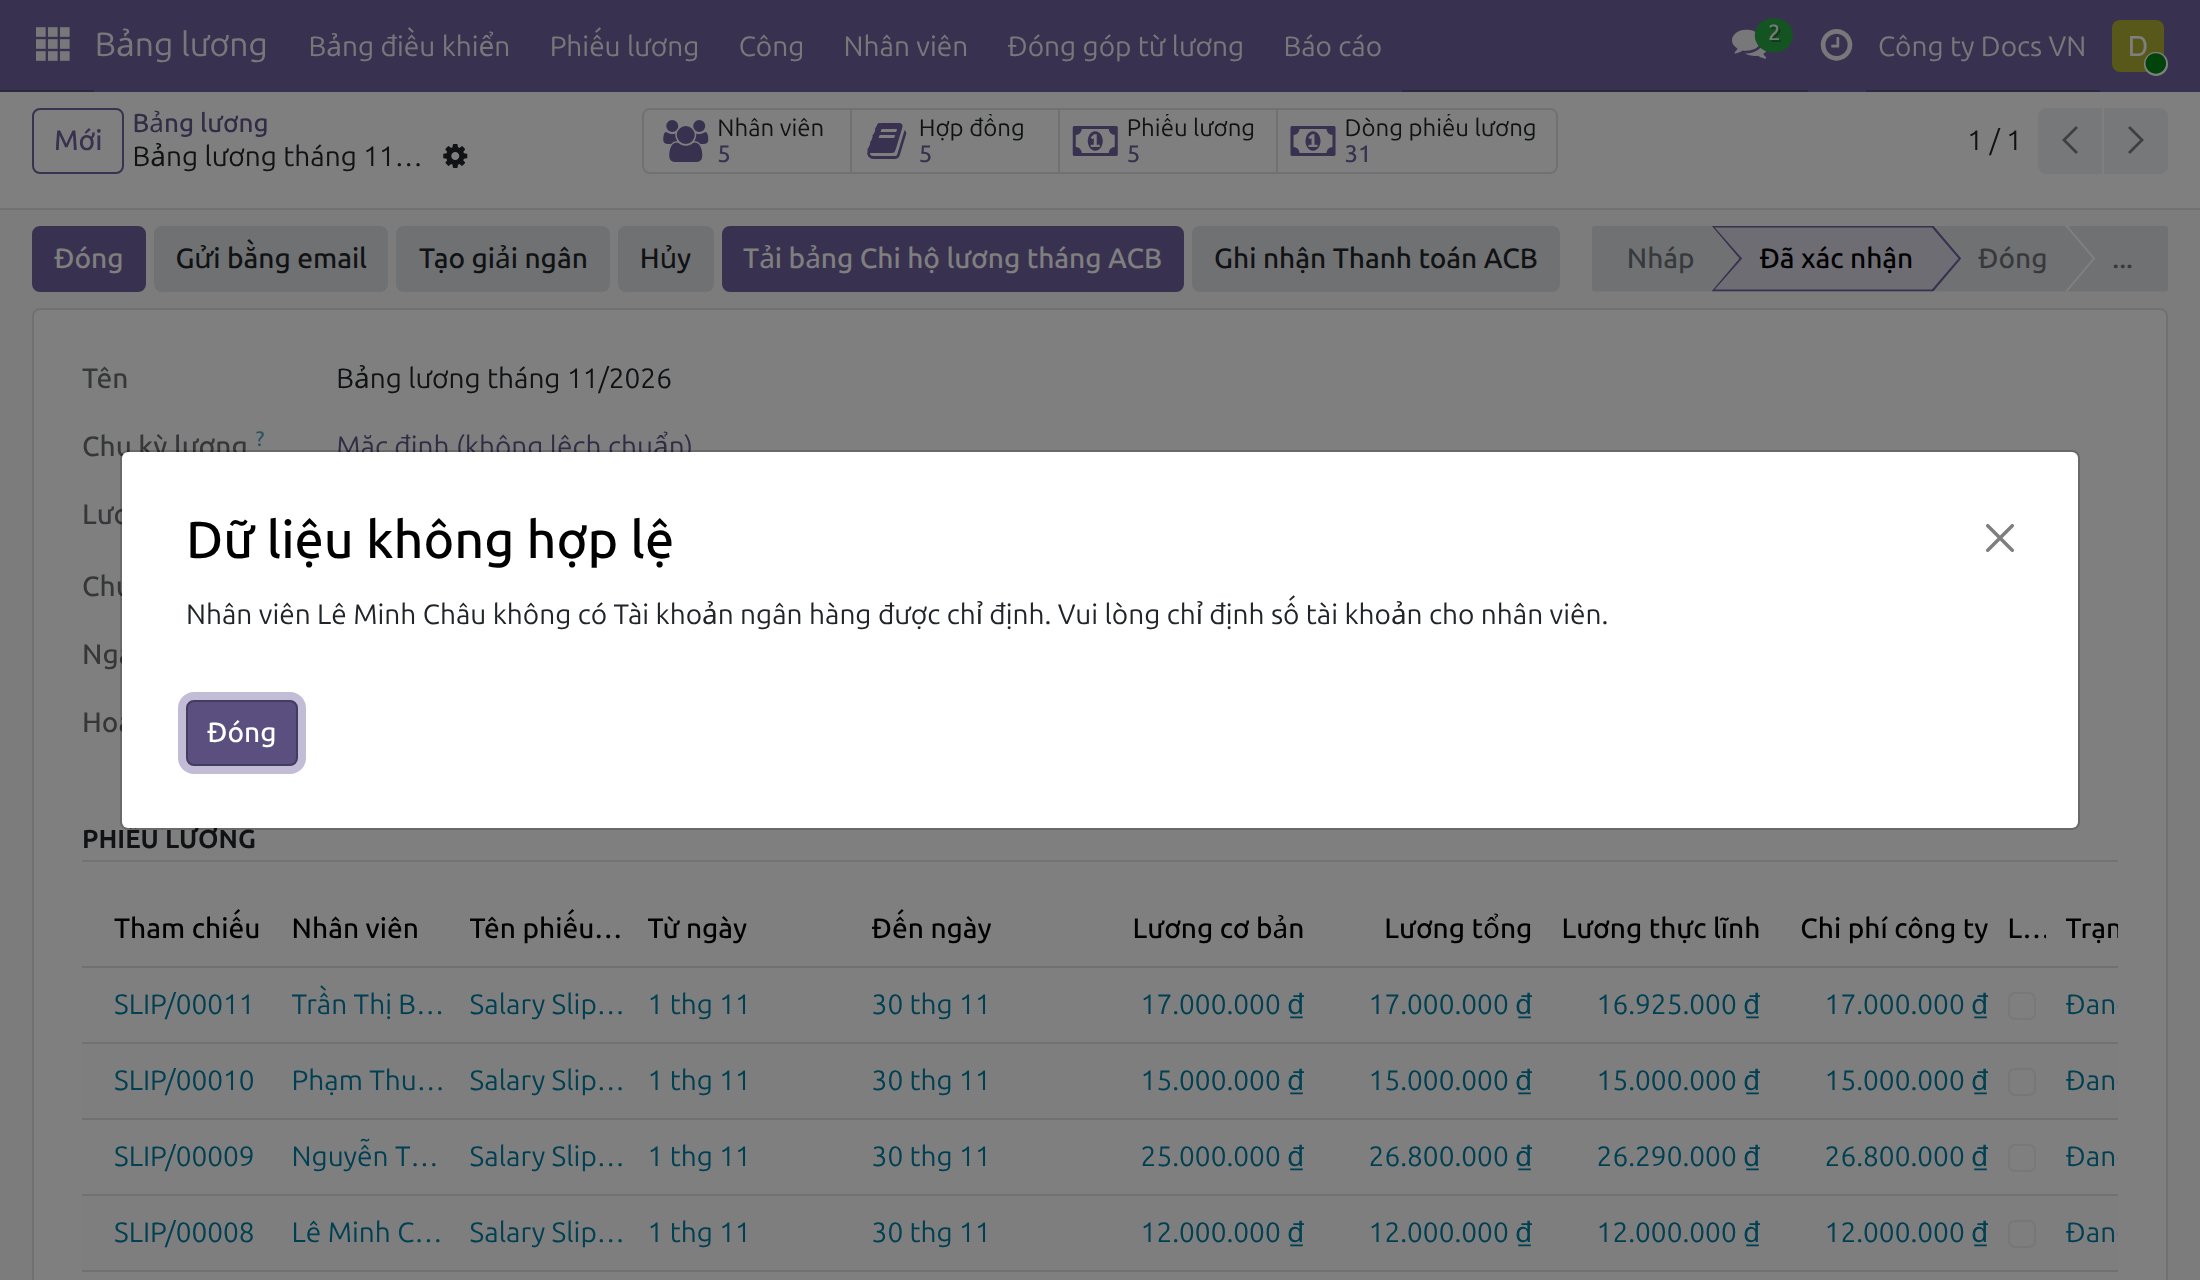Go to the previous record arrow
2200x1280 pixels.
[x=2071, y=141]
